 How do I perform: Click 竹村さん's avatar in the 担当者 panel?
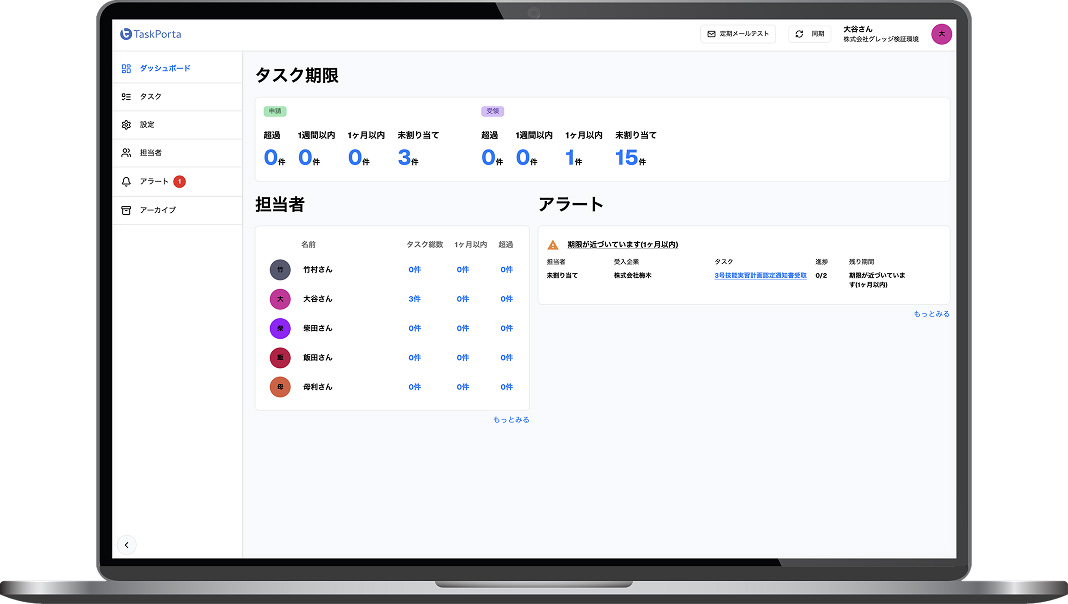pyautogui.click(x=278, y=268)
